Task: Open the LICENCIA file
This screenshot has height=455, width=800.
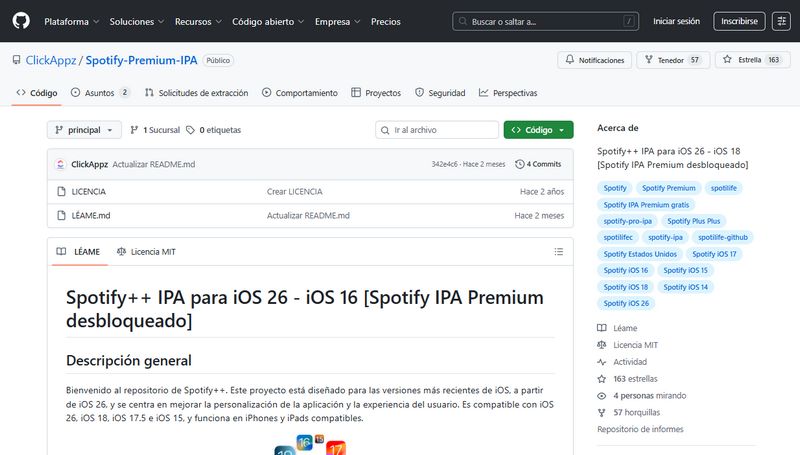Action: 89,192
